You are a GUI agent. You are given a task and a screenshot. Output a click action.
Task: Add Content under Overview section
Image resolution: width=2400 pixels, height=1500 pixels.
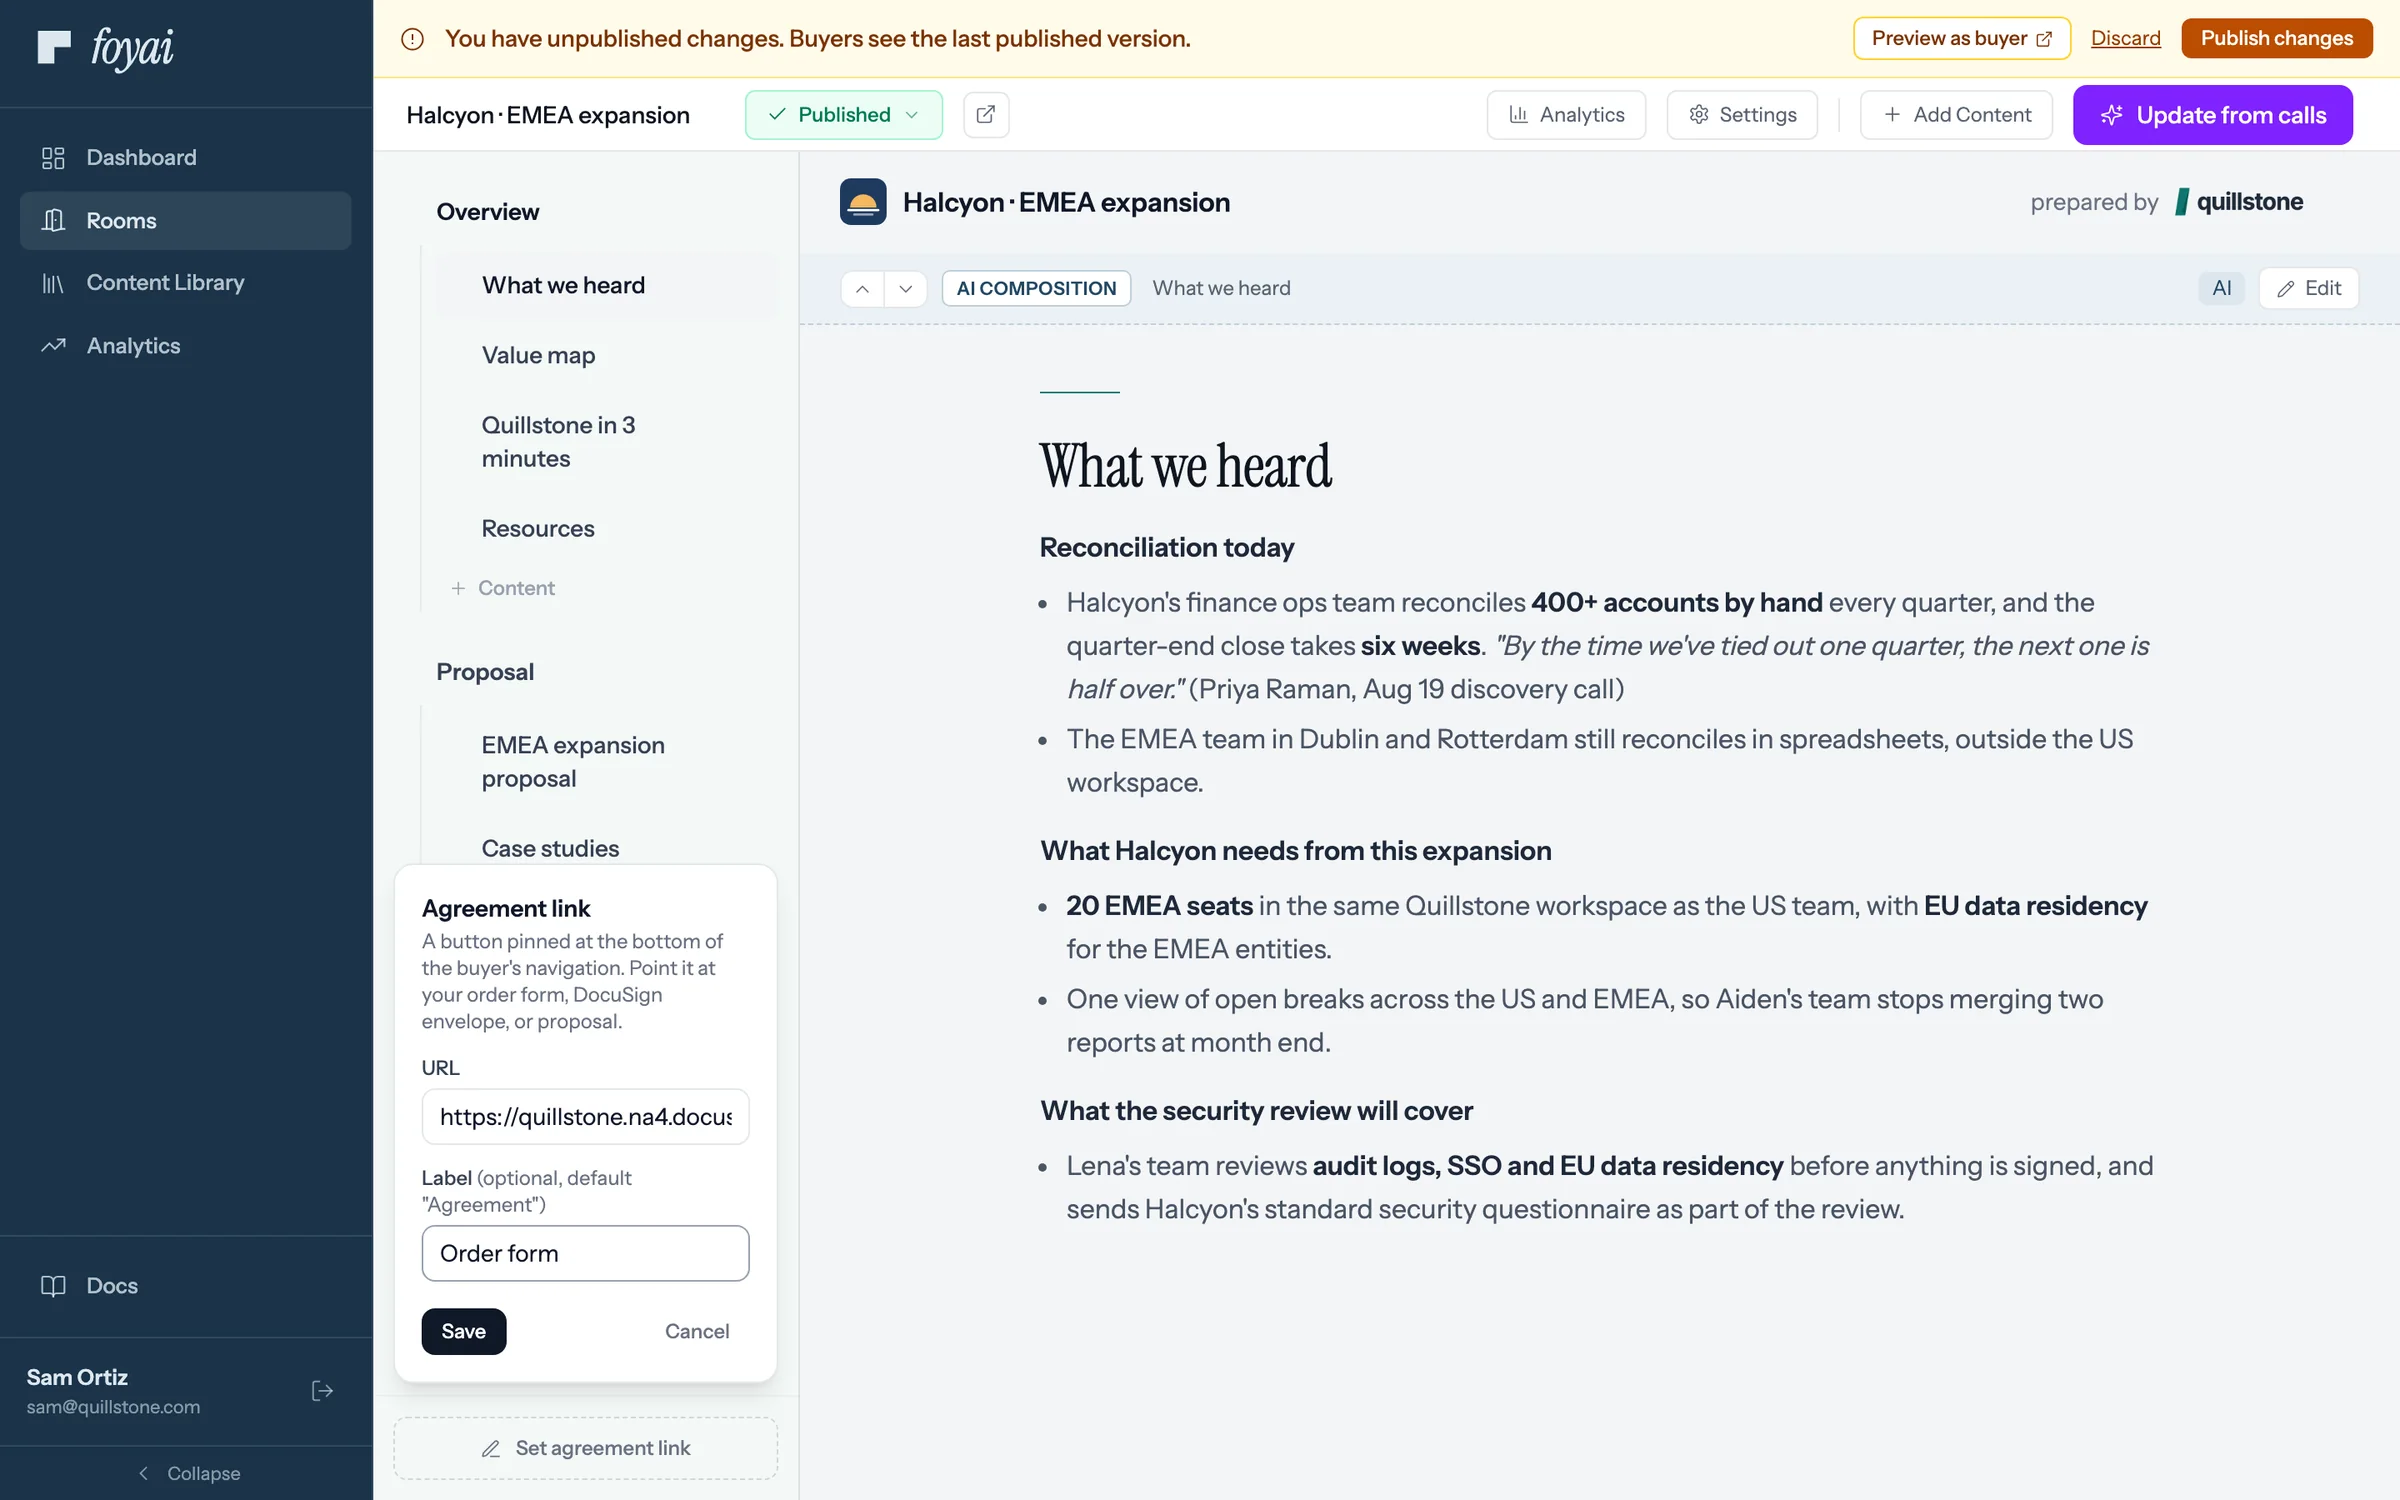click(x=503, y=588)
